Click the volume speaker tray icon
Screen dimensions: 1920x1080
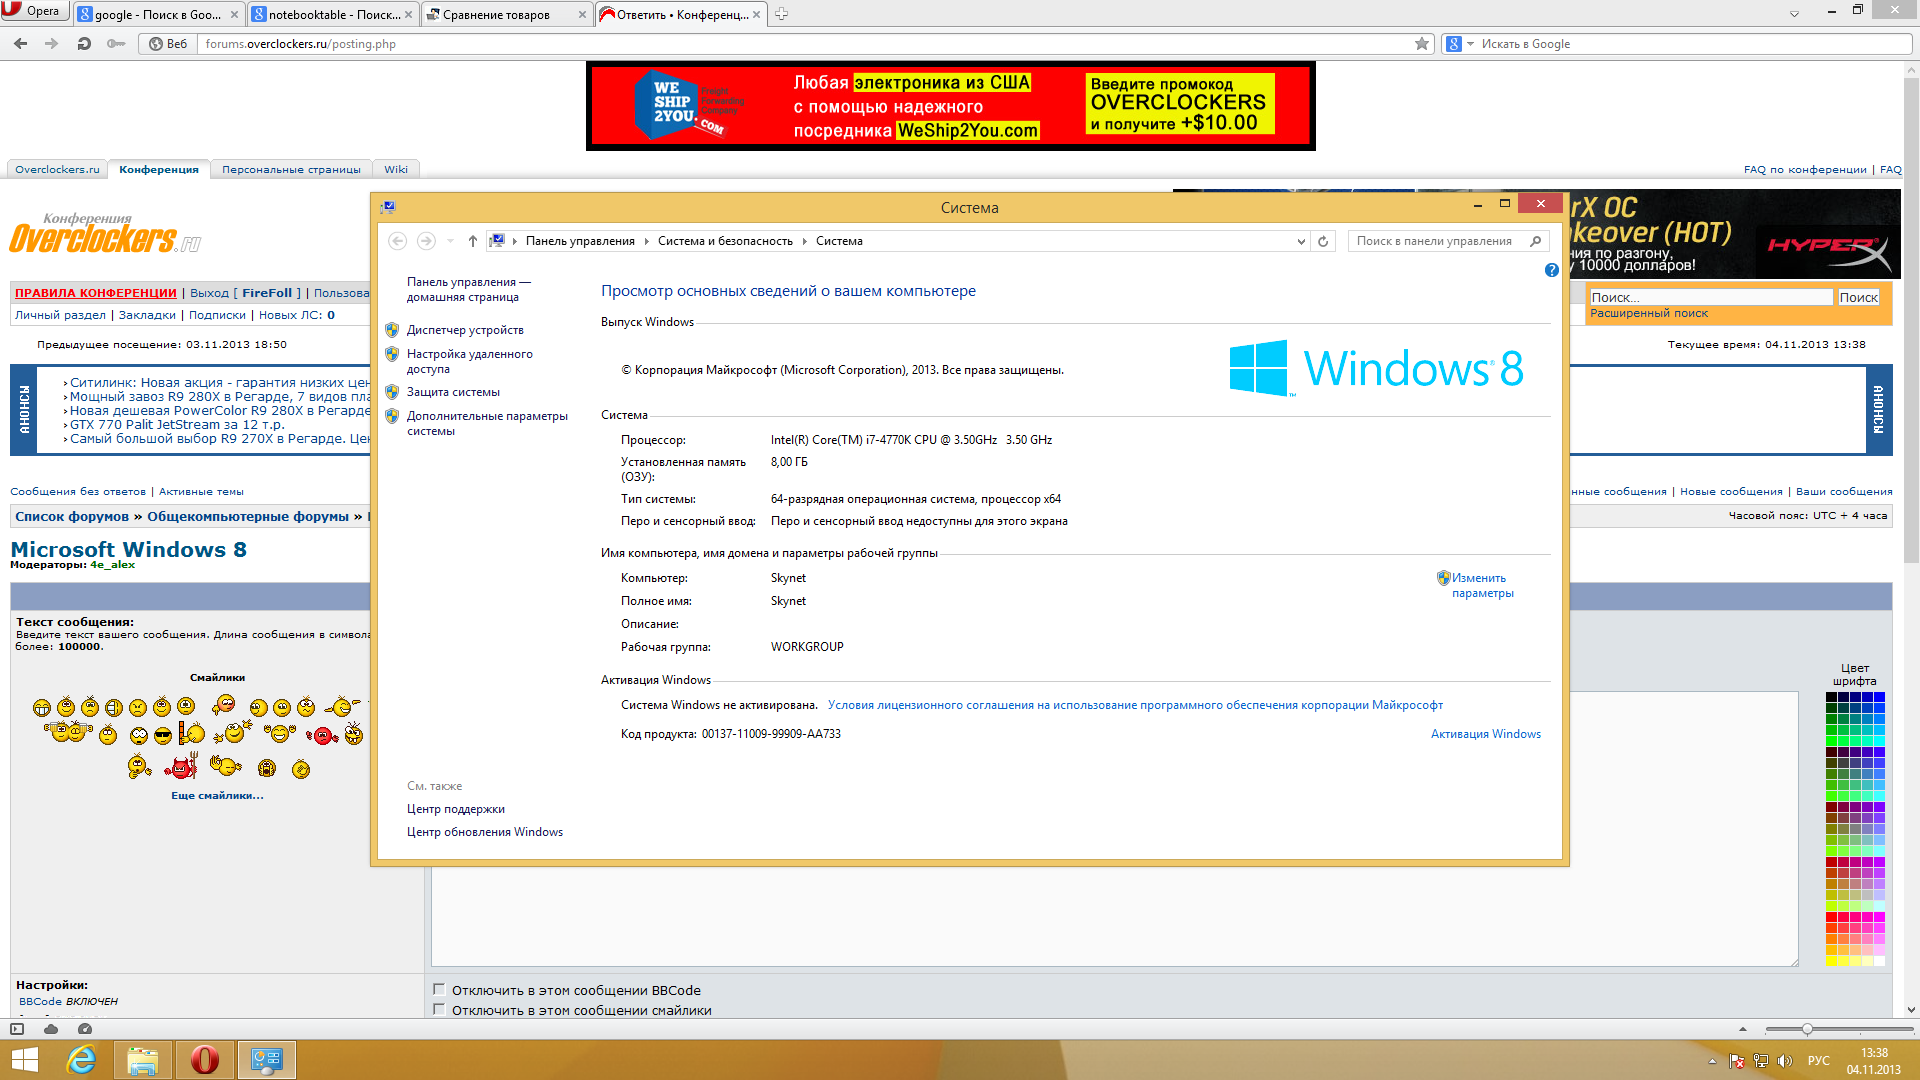coord(1784,1061)
